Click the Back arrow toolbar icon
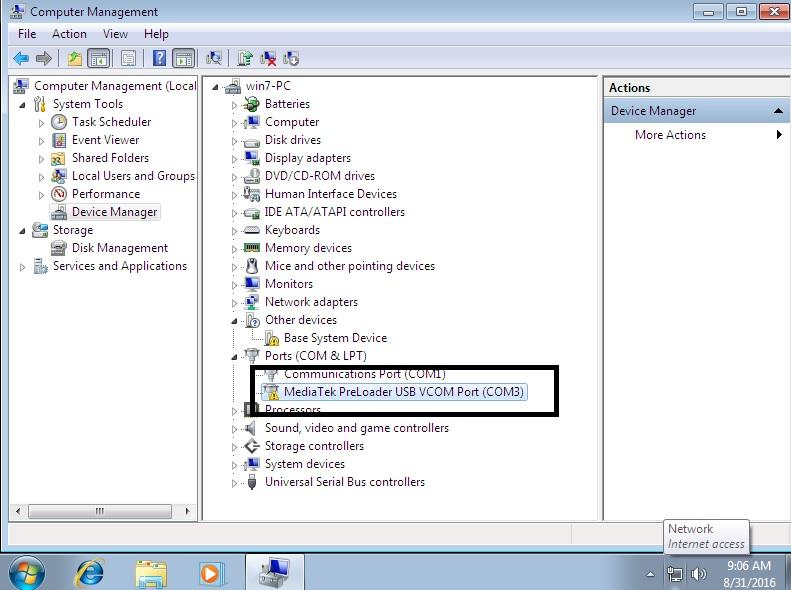 tap(21, 59)
